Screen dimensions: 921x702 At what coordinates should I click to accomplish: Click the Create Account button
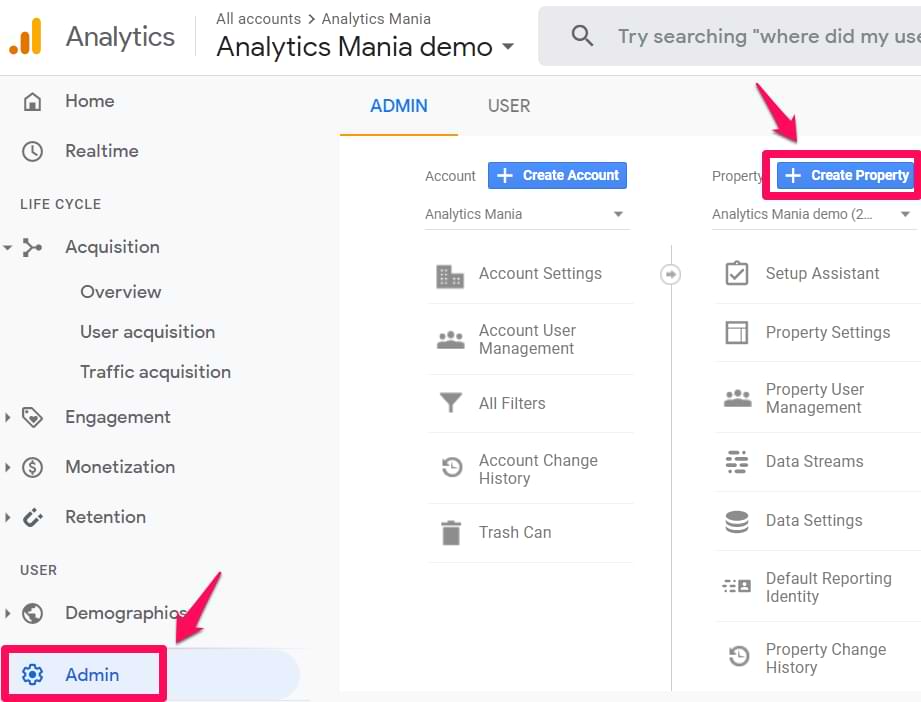pyautogui.click(x=557, y=175)
